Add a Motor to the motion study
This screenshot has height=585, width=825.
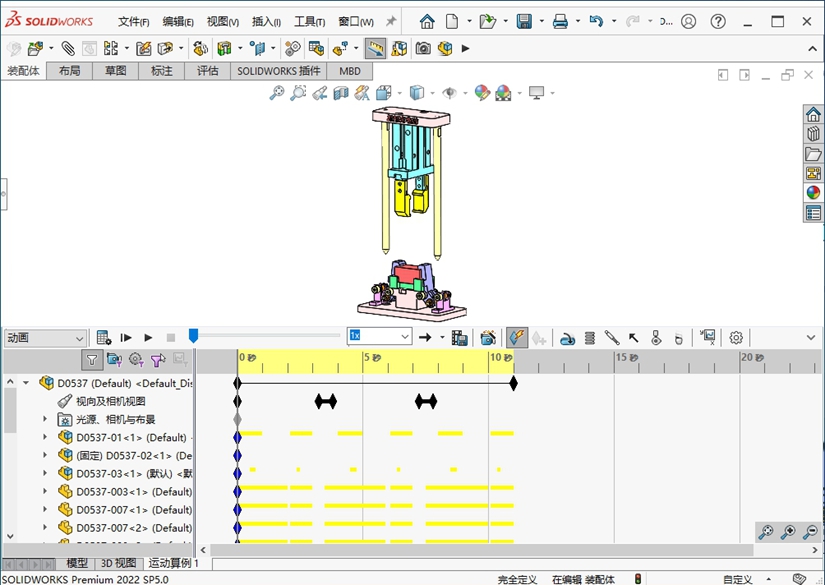567,338
